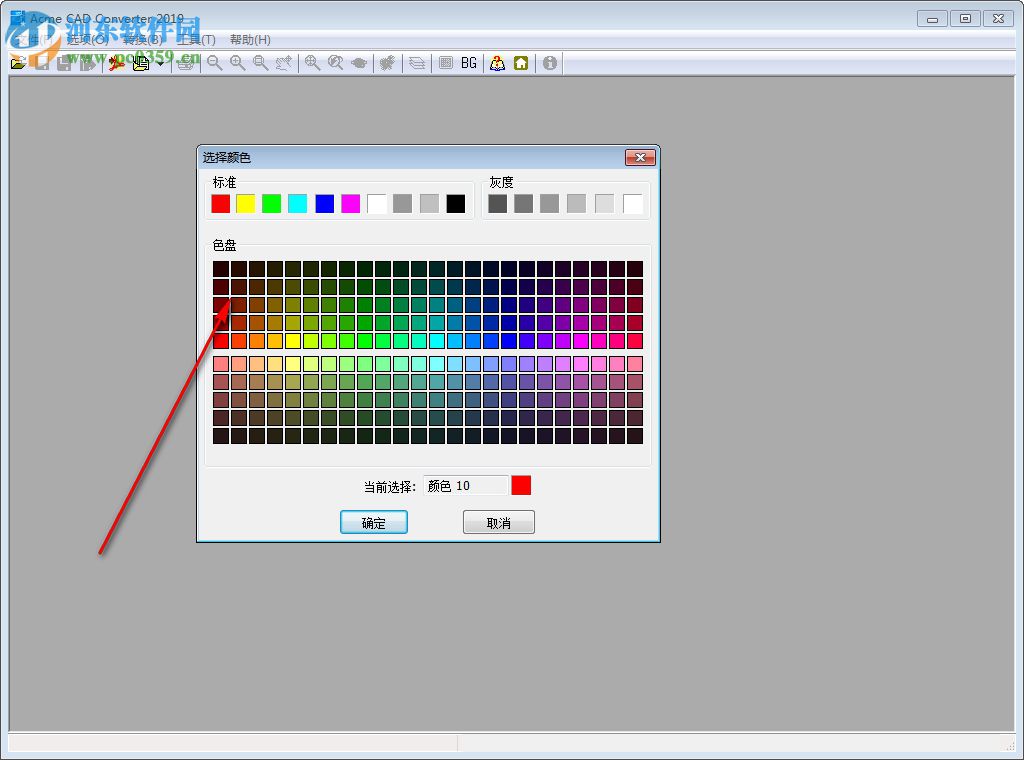This screenshot has width=1024, height=760.
Task: Click the 取消 button to cancel
Action: point(498,521)
